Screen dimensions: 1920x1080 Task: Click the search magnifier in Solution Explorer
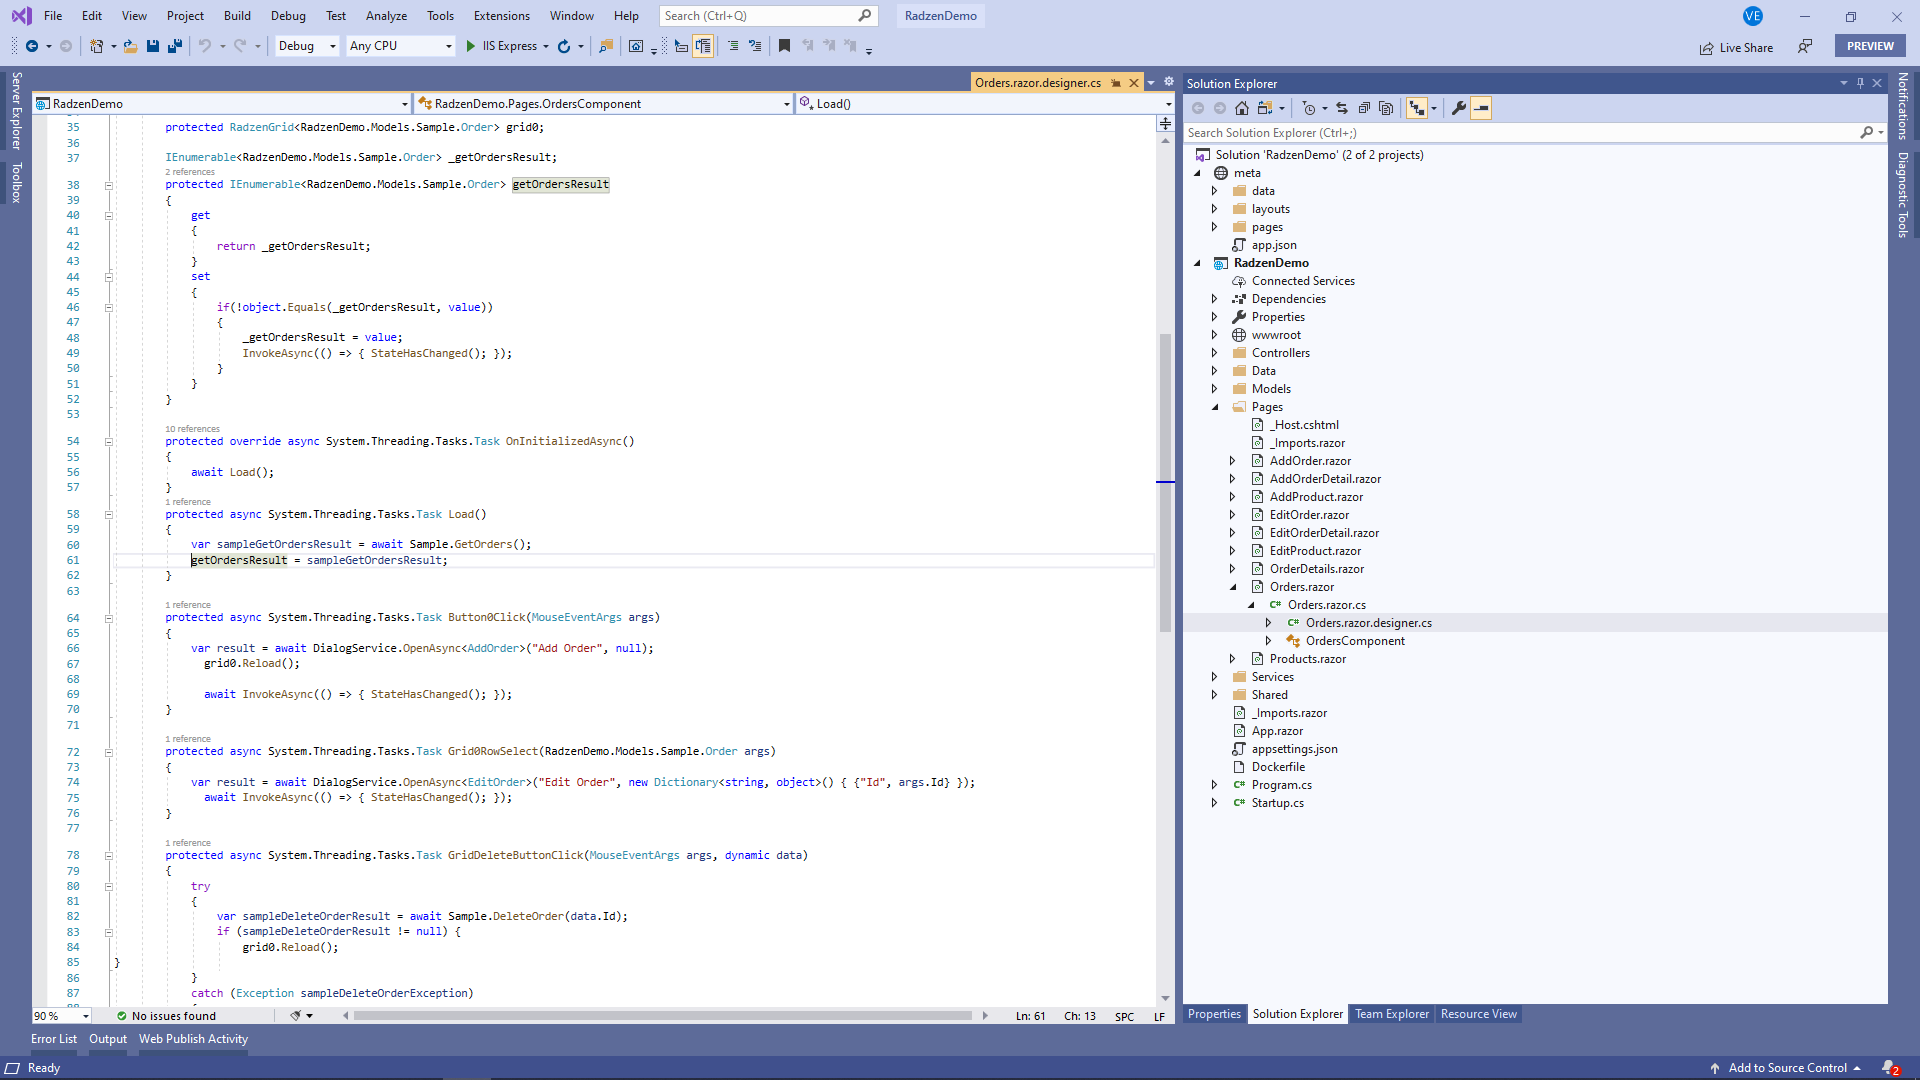click(x=1866, y=132)
